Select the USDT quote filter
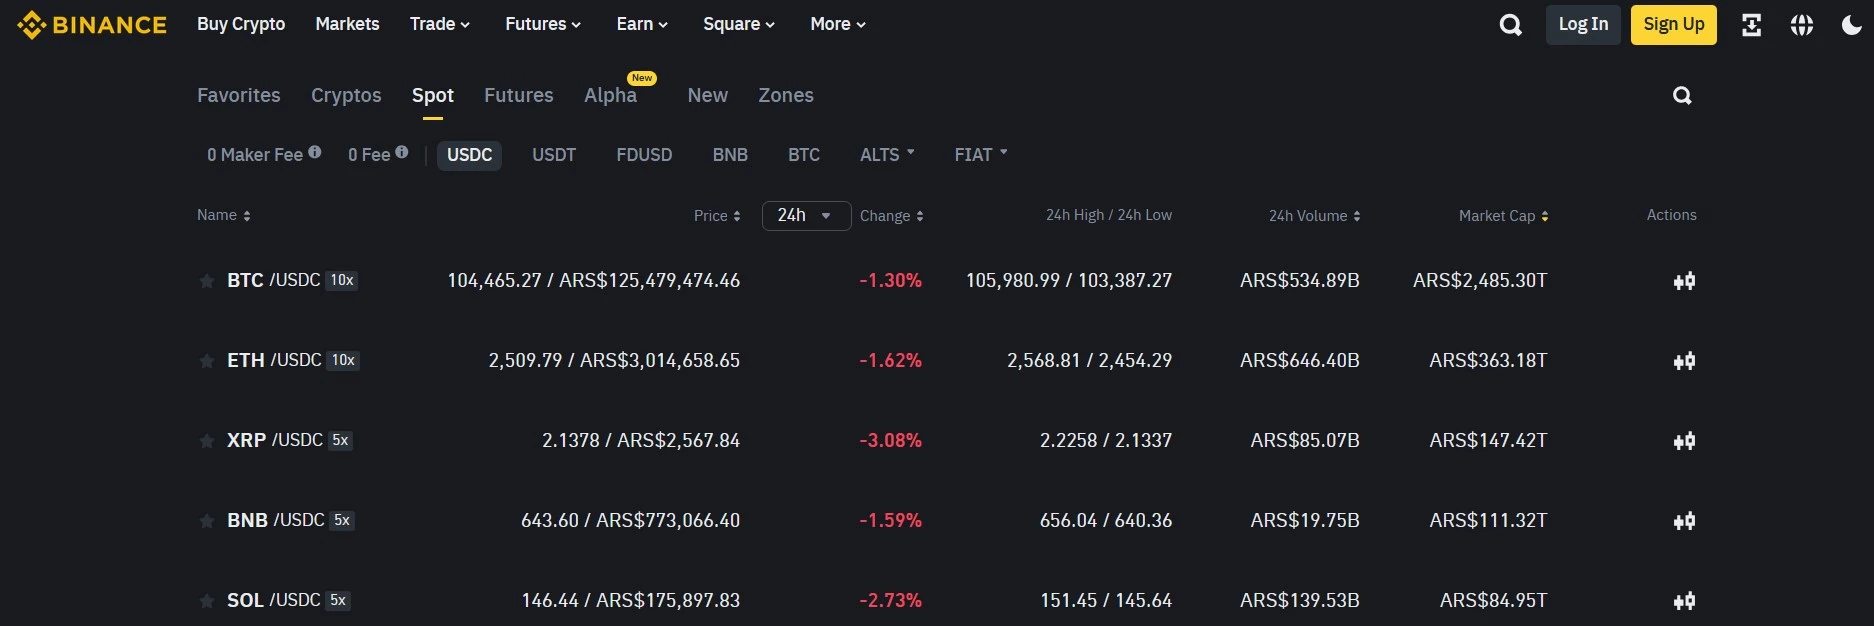The image size is (1874, 626). [x=554, y=155]
